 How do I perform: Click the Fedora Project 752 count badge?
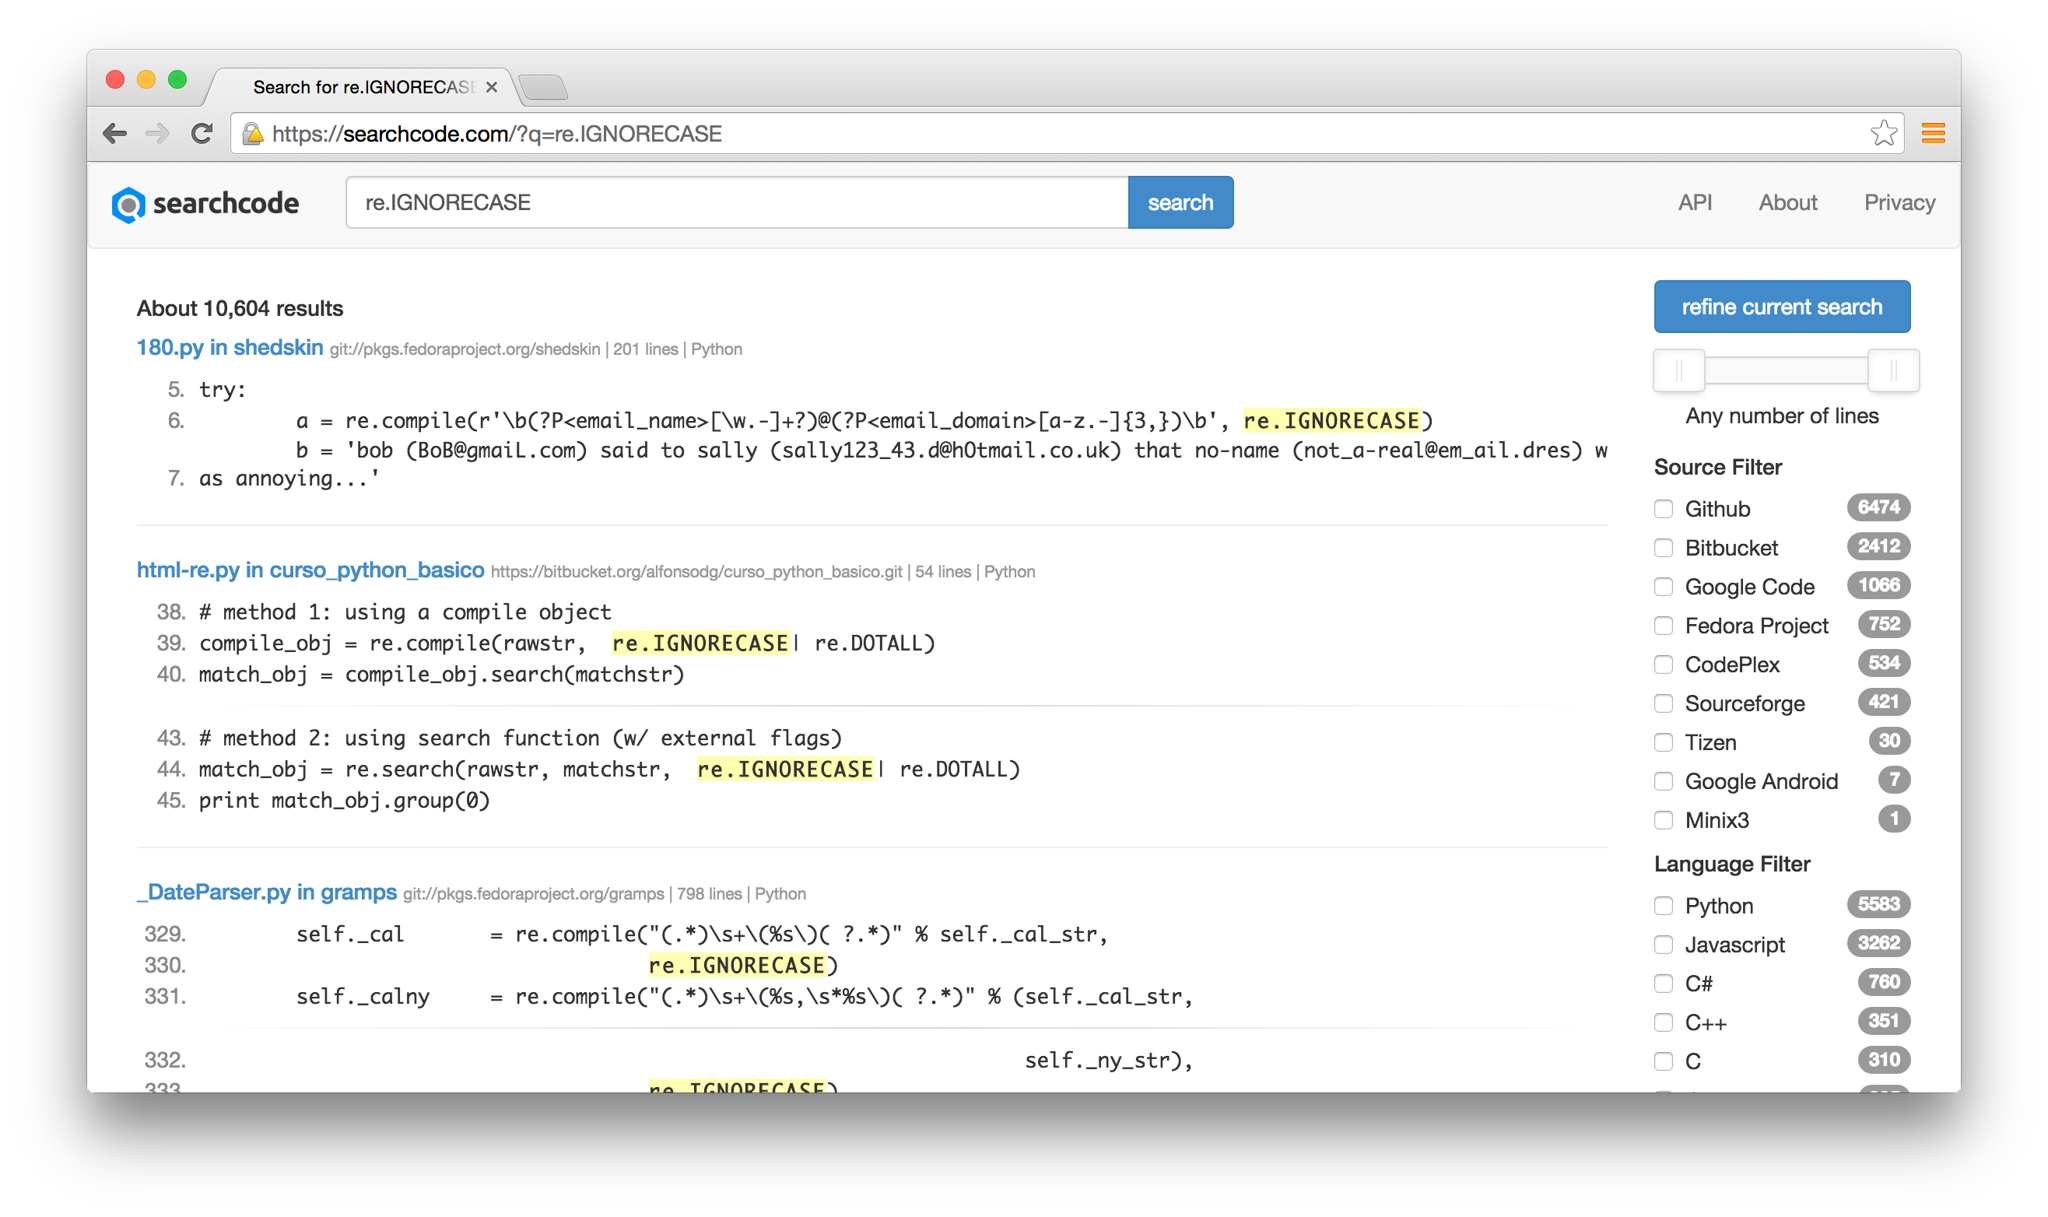point(1883,624)
